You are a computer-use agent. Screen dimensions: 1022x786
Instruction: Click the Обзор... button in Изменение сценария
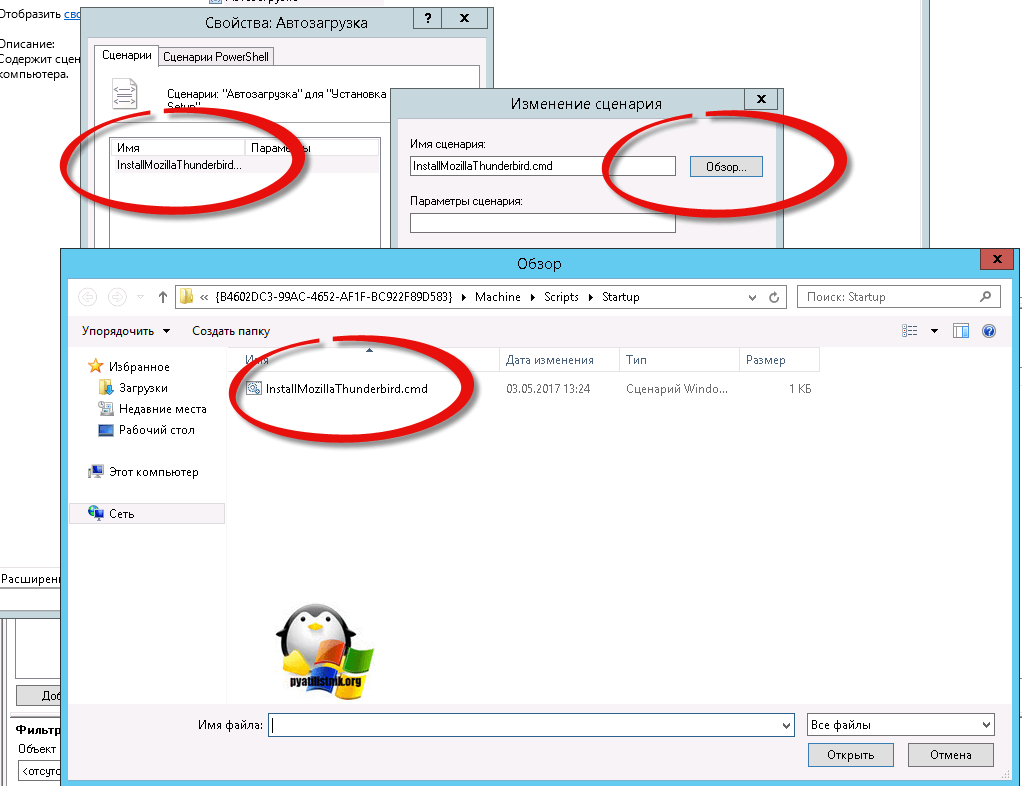(726, 167)
